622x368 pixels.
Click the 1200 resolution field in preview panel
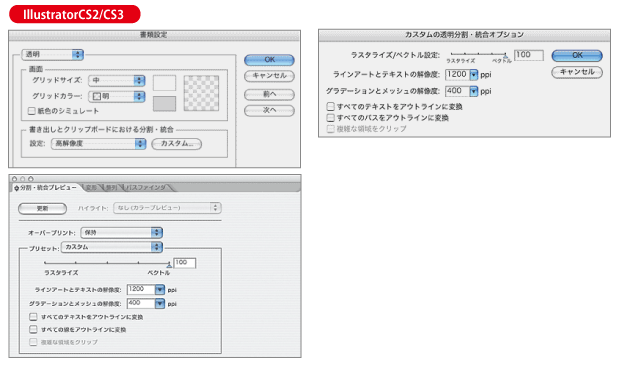click(141, 290)
